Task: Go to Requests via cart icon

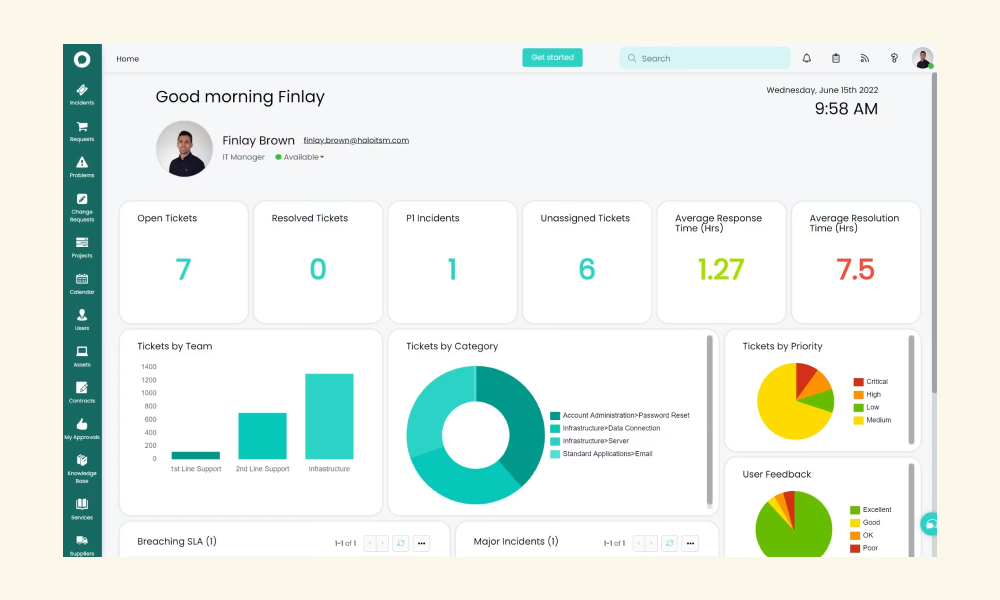Action: pyautogui.click(x=82, y=131)
